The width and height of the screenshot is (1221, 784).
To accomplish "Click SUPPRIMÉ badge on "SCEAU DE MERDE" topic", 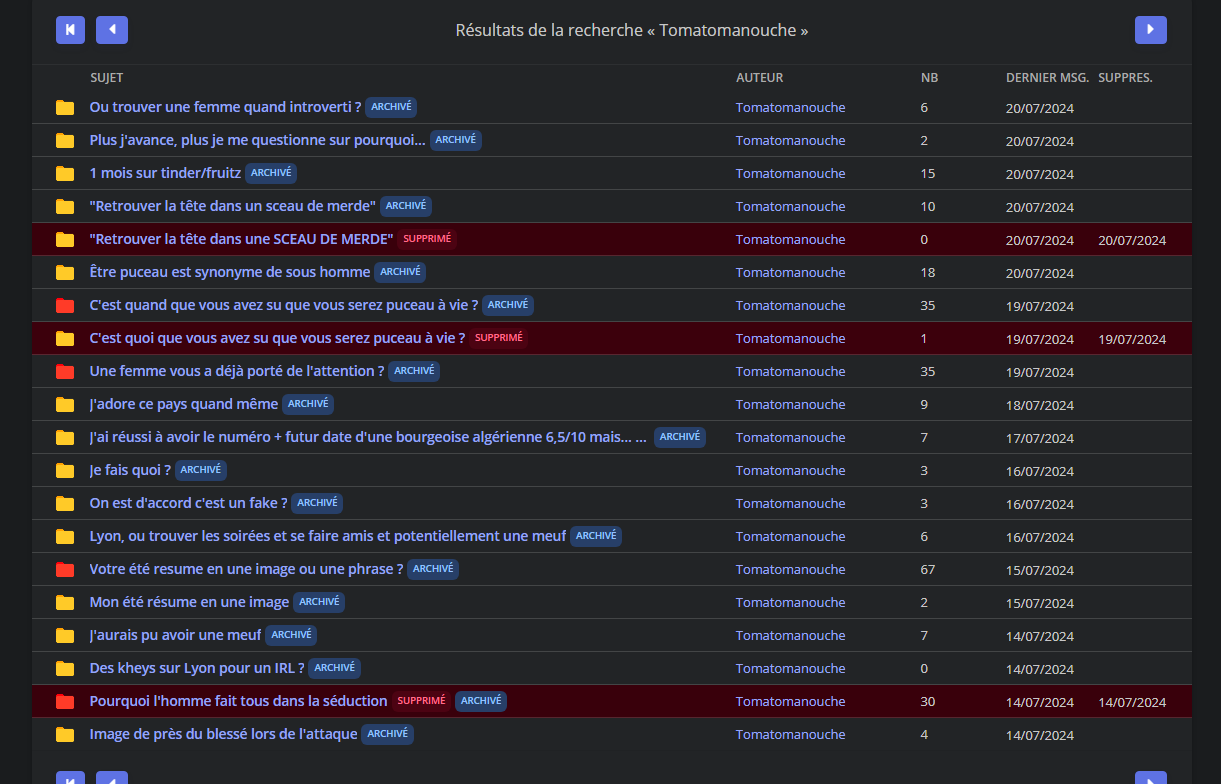I will tap(427, 239).
